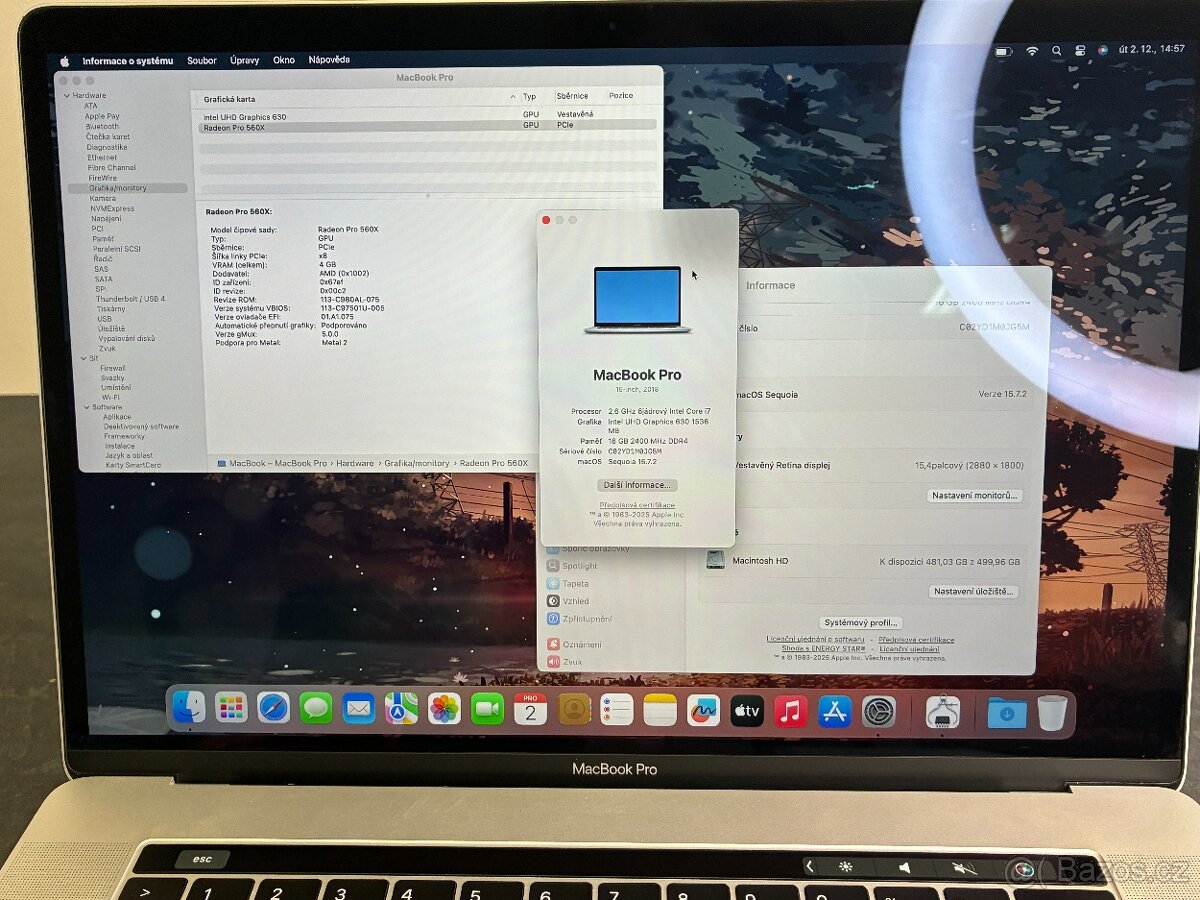The width and height of the screenshot is (1200, 900).
Task: Open the System Information icon in the Dock
Action: [942, 712]
